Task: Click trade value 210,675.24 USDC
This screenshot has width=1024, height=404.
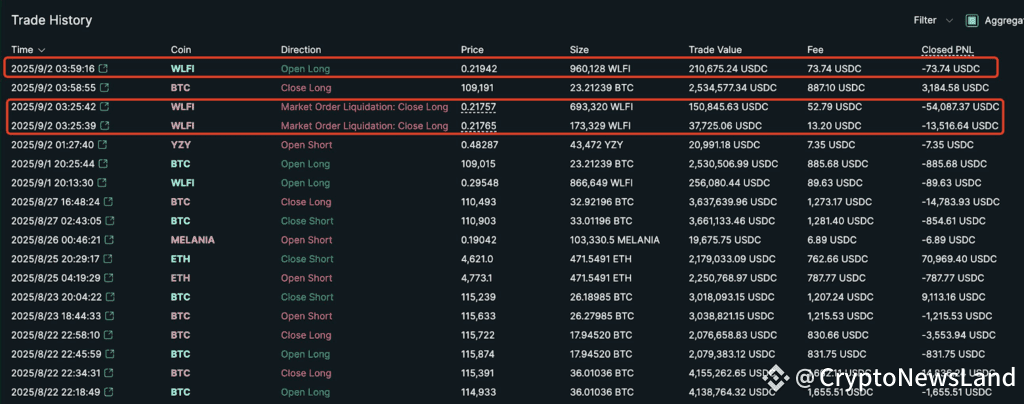Action: click(x=728, y=69)
